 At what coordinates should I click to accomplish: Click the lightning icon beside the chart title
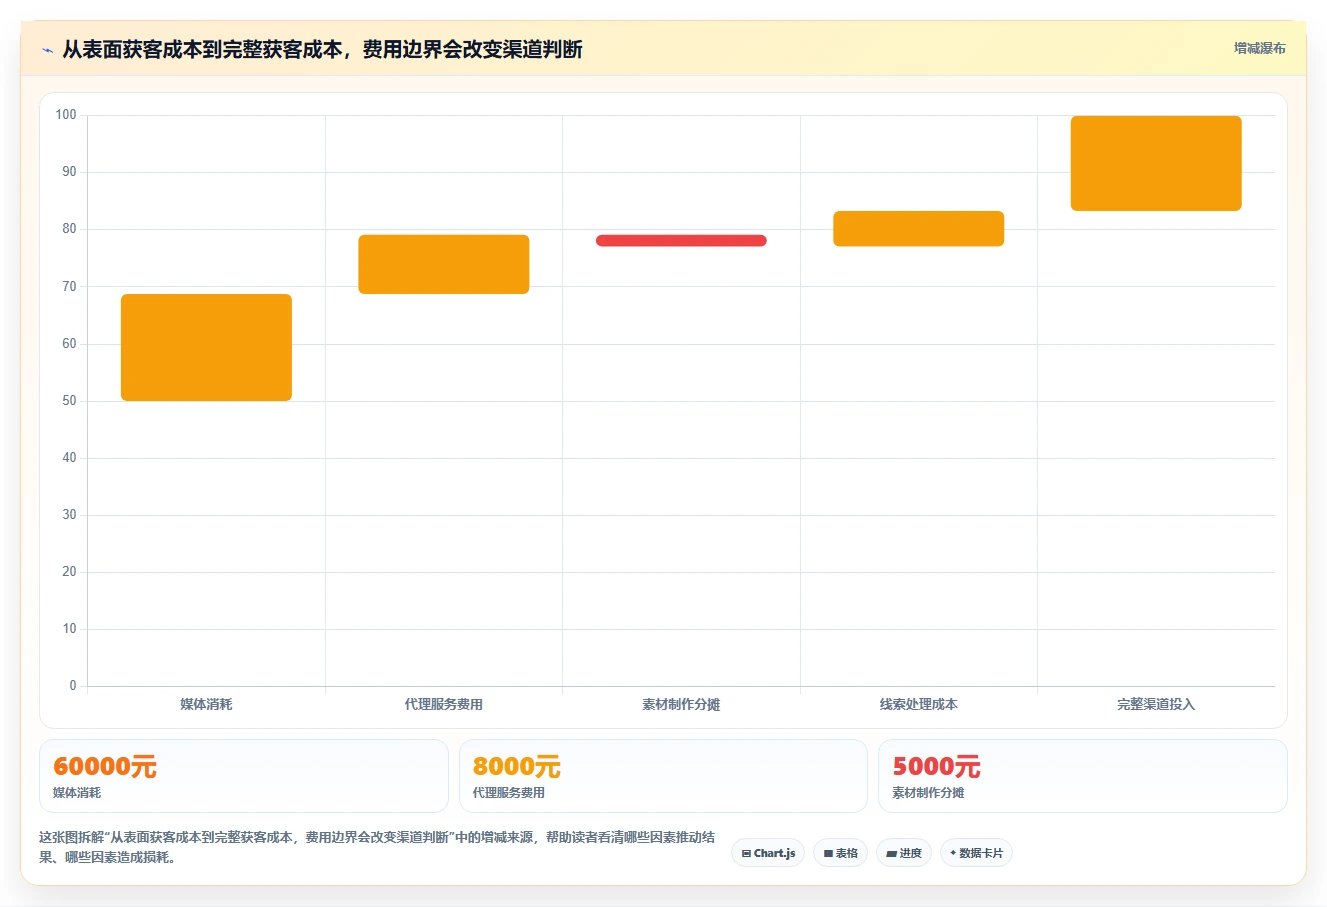point(47,50)
